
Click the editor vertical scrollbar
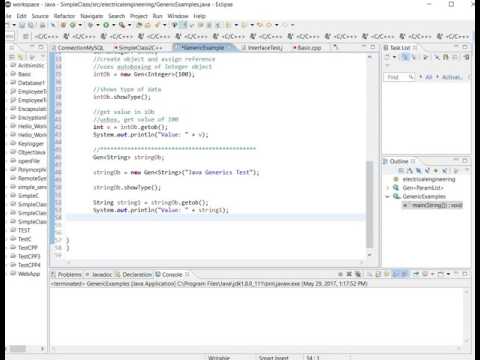[x=370, y=204]
